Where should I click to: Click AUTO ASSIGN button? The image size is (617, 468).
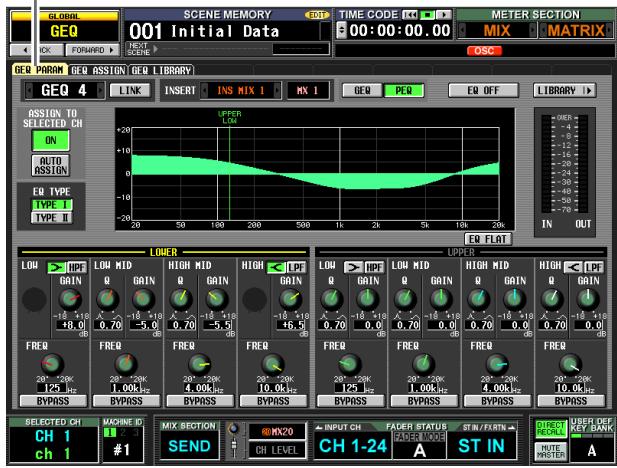click(51, 165)
